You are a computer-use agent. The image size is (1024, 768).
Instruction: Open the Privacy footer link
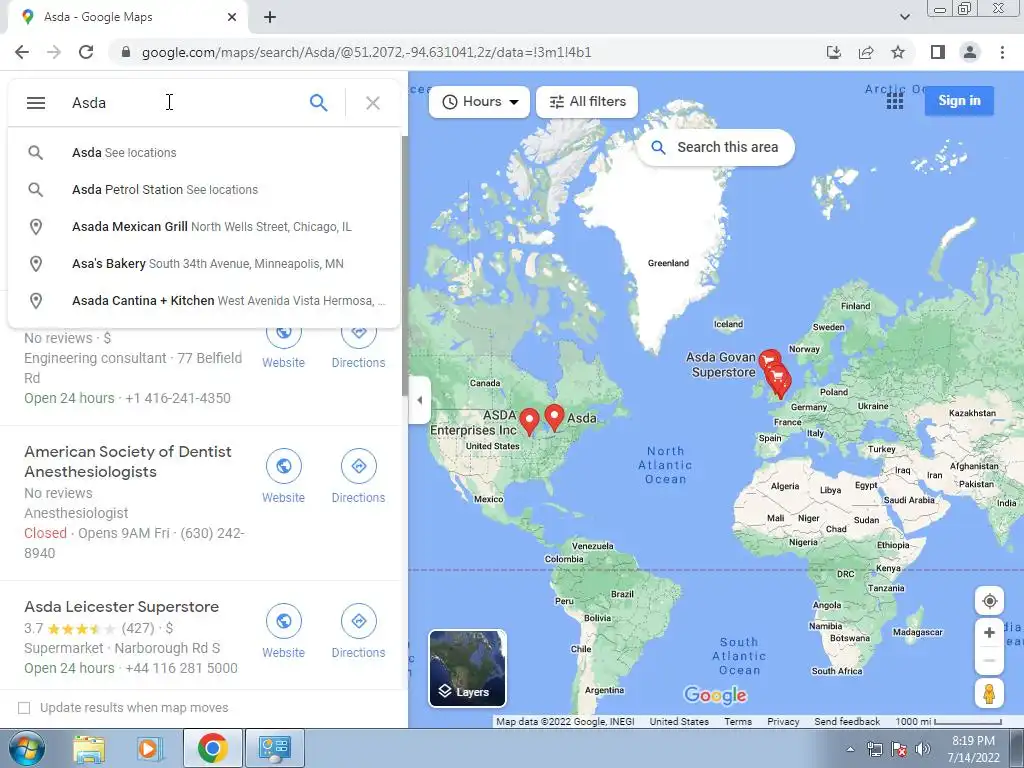coord(783,722)
